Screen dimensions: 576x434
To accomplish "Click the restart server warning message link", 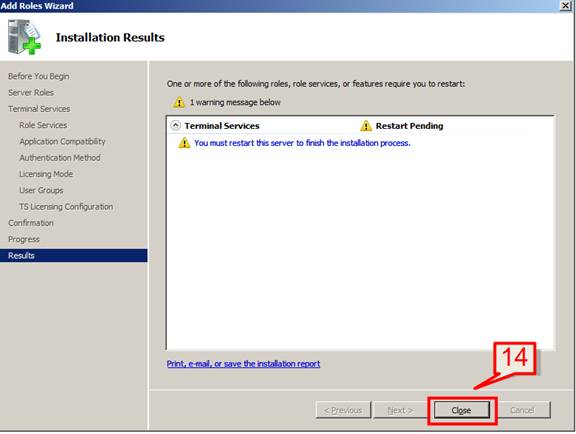I will pyautogui.click(x=302, y=143).
